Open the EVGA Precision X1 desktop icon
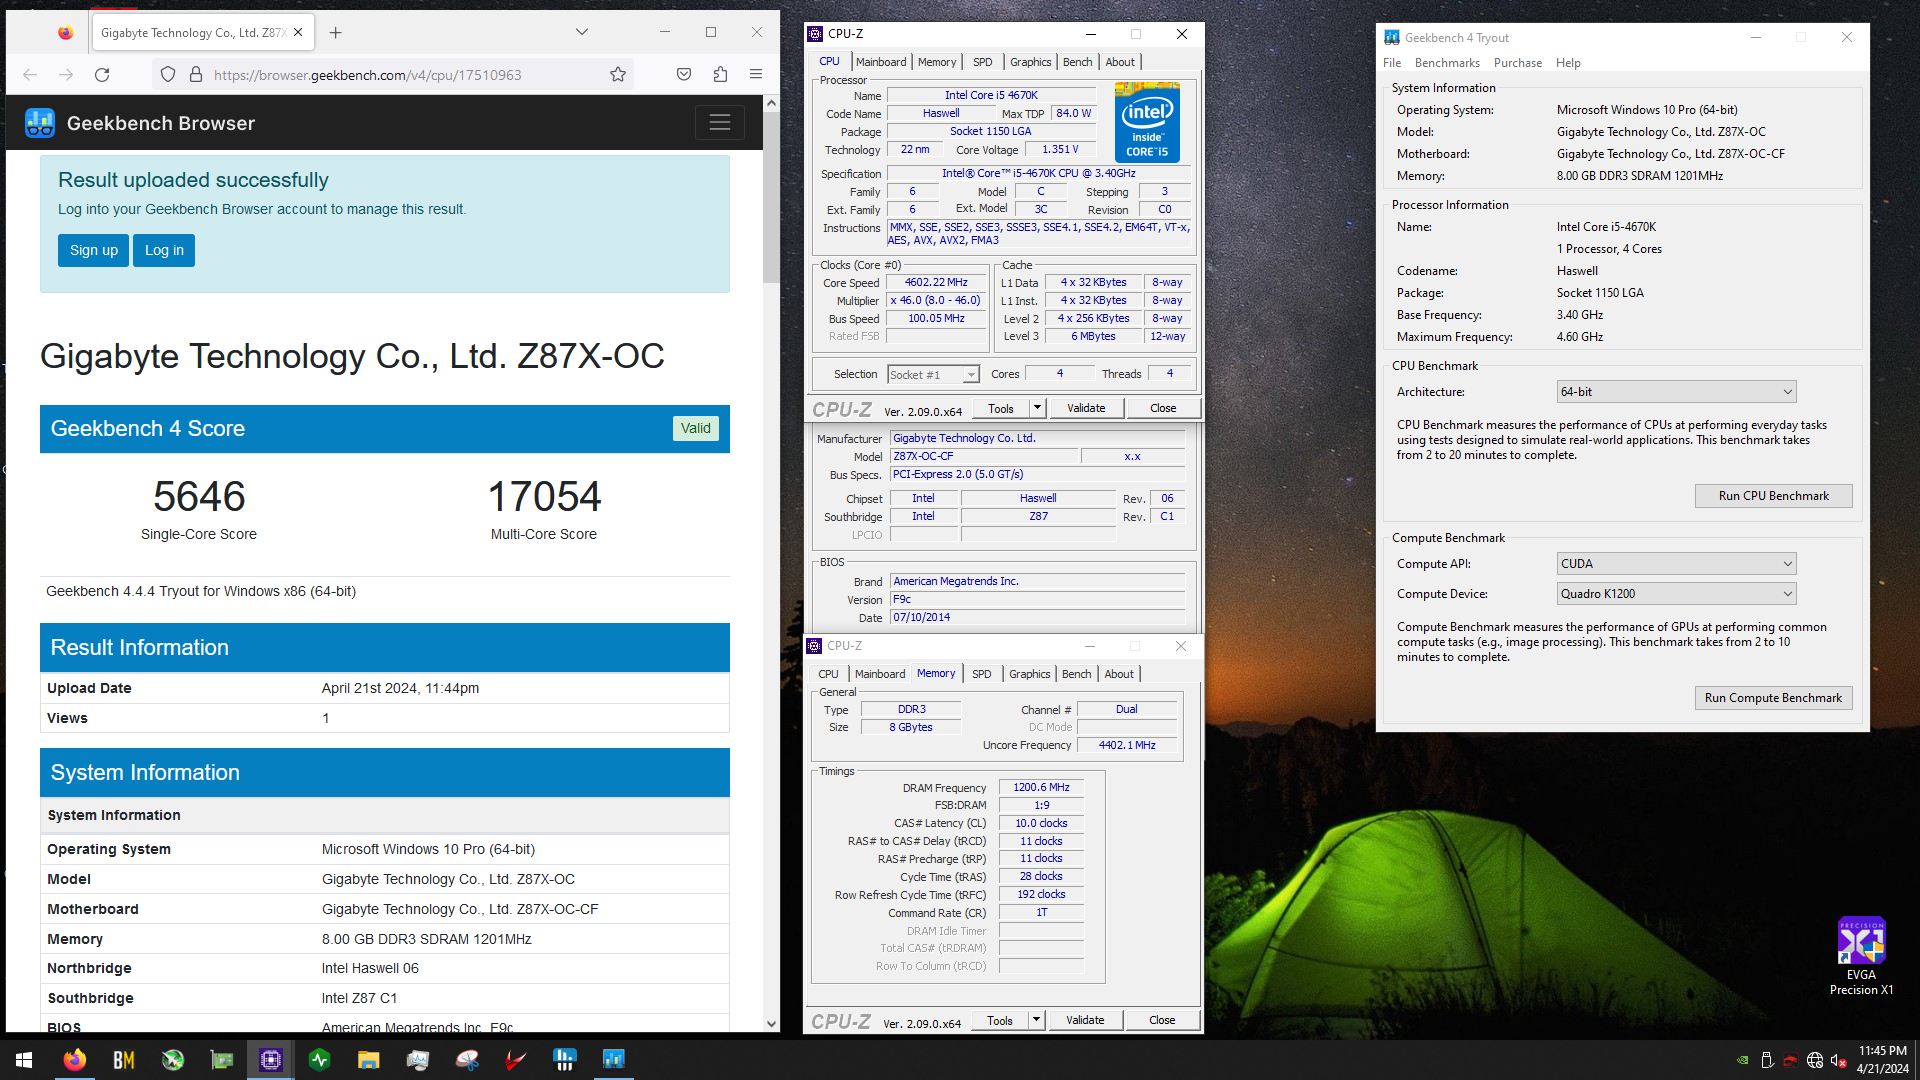Viewport: 1920px width, 1080px height. coord(1861,956)
